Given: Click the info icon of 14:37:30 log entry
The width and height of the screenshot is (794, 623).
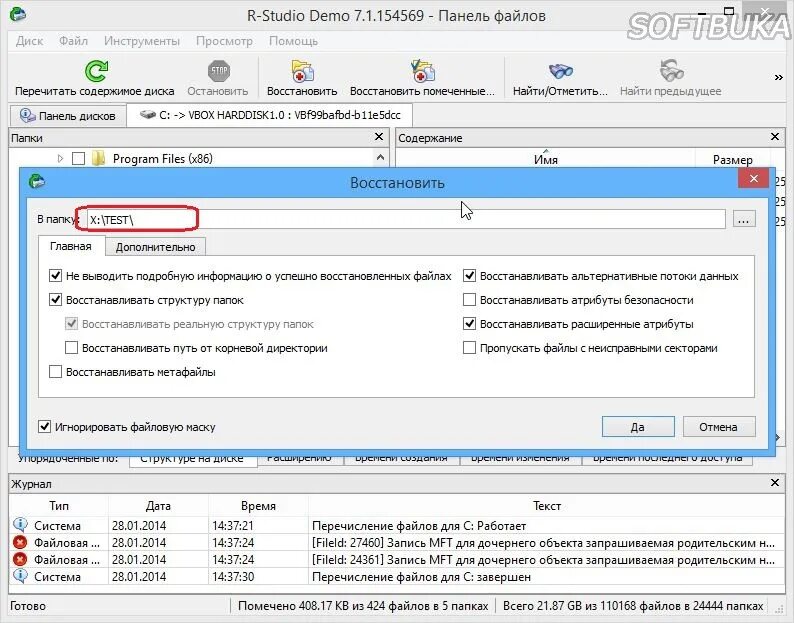Looking at the screenshot, I should pyautogui.click(x=20, y=576).
